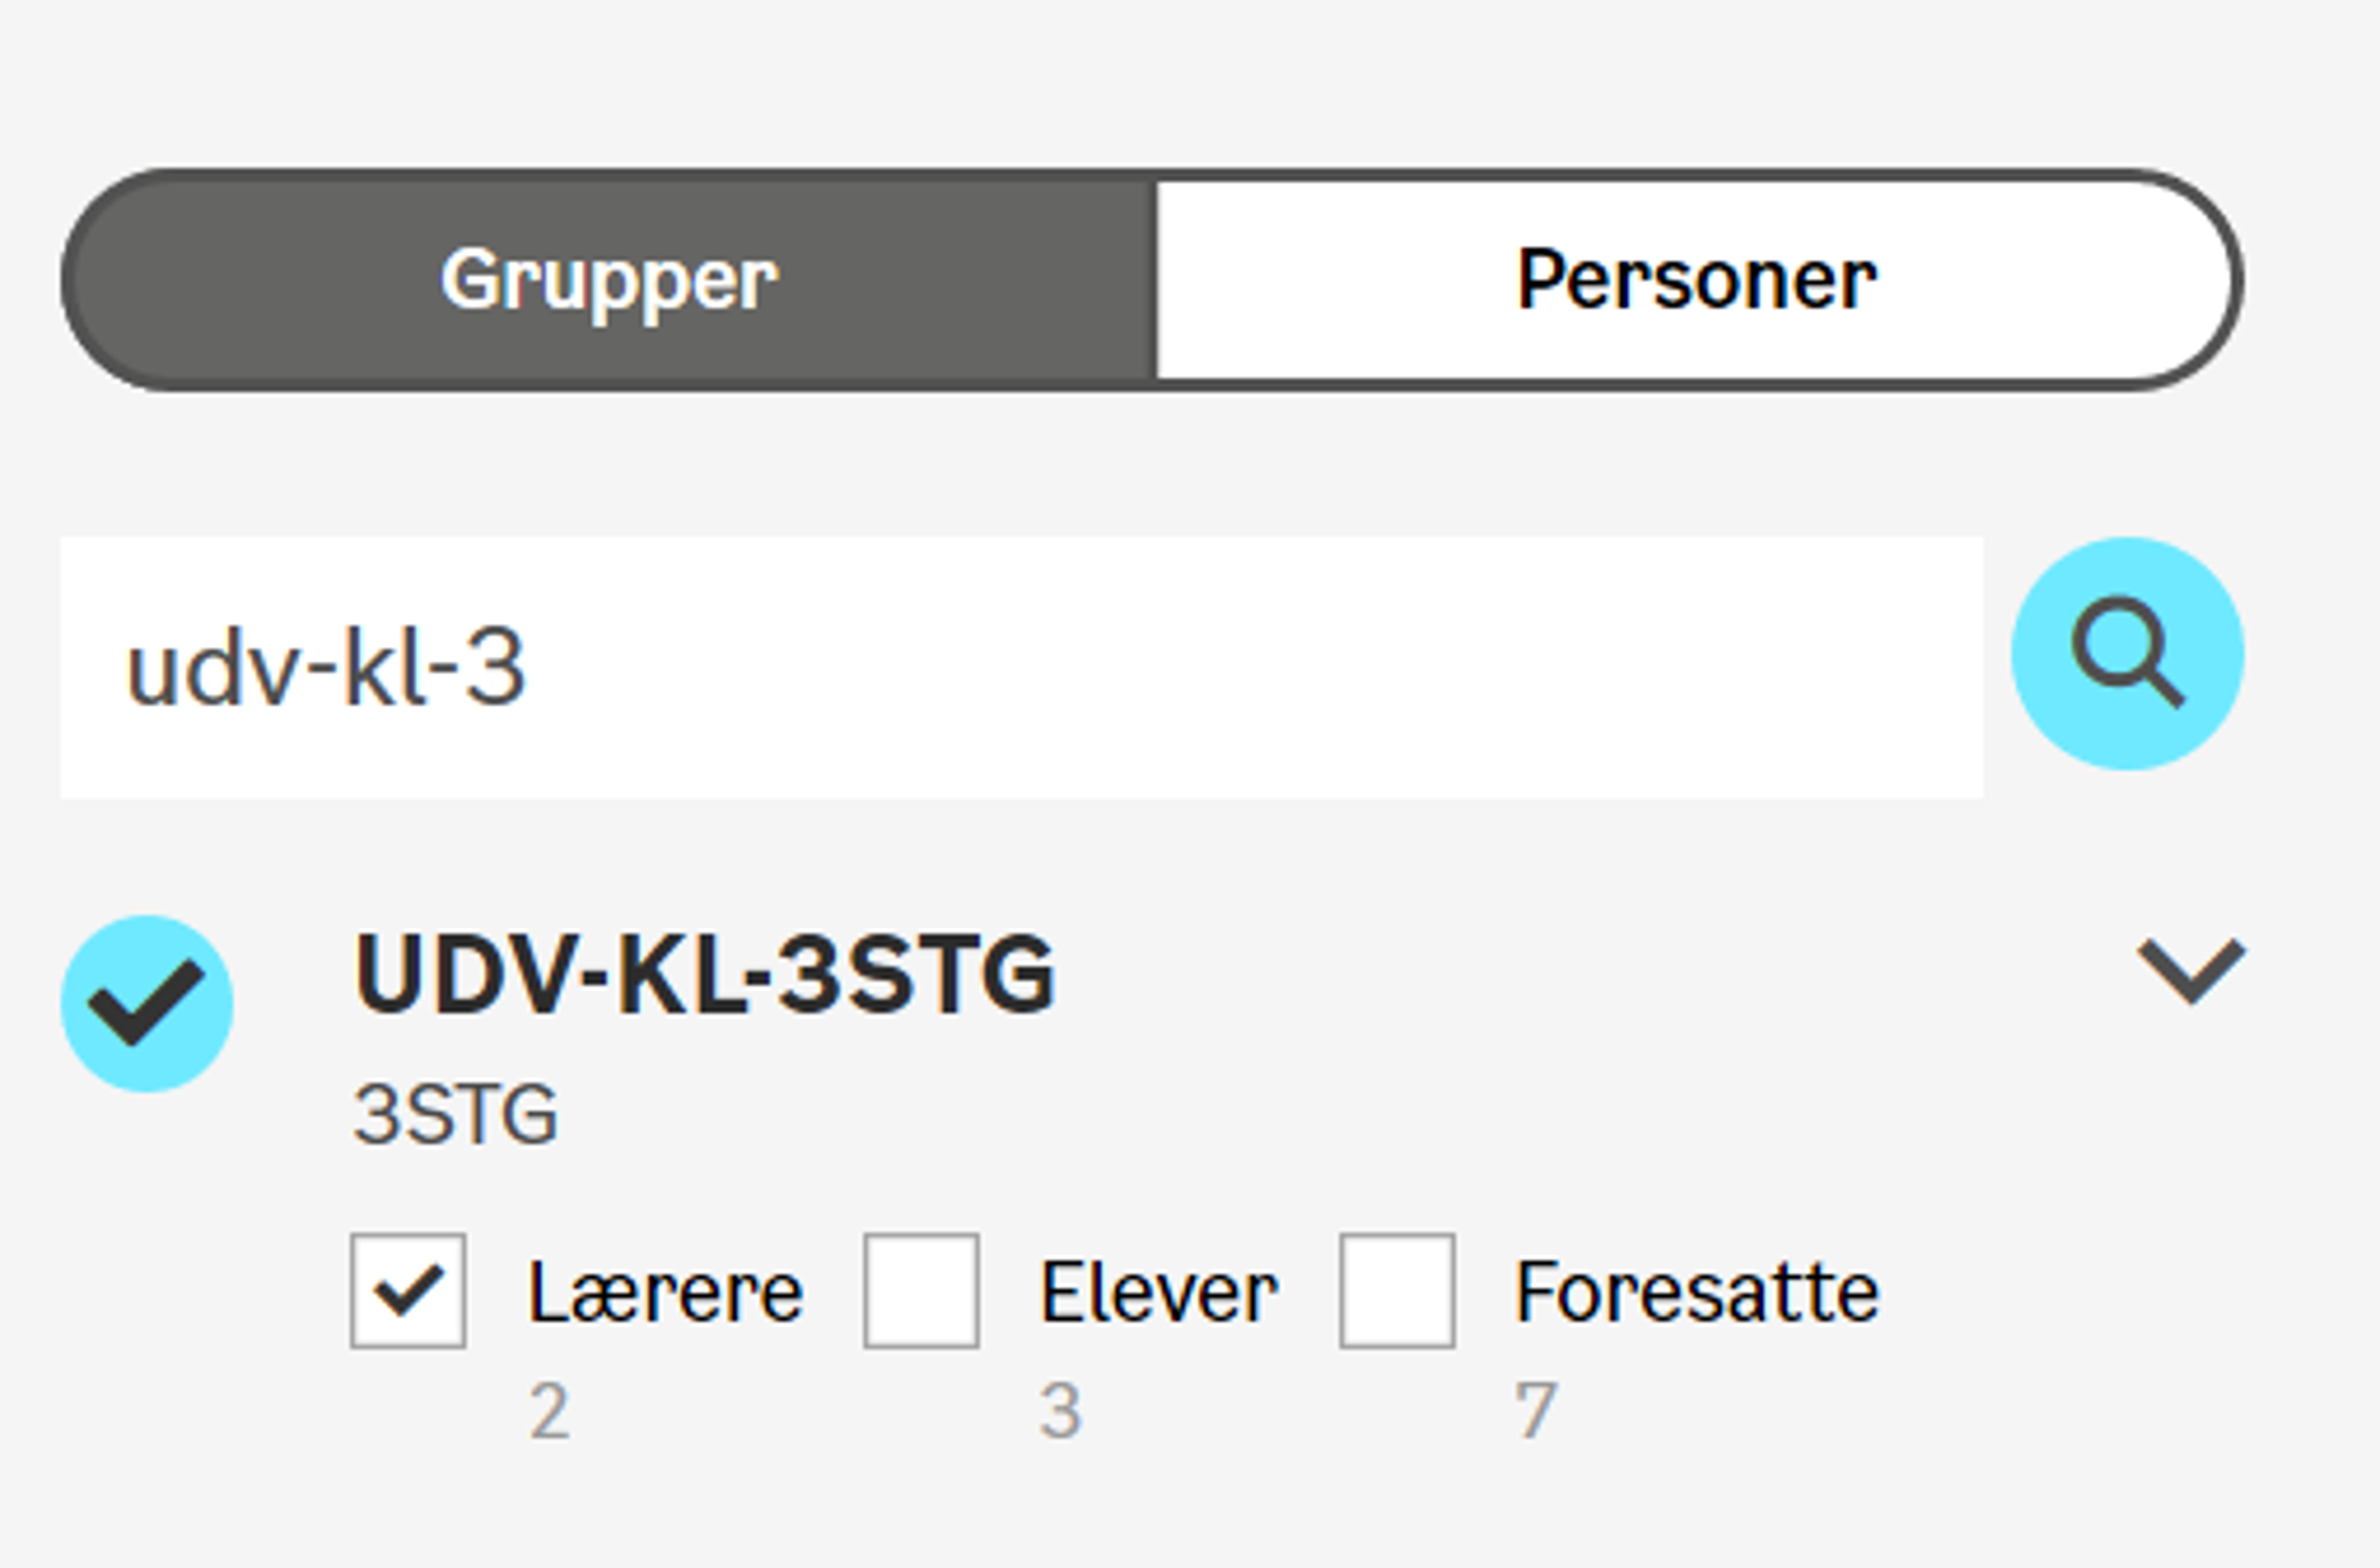Click the Lærere member count 2
The width and height of the screenshot is (2380, 1568).
tap(549, 1411)
